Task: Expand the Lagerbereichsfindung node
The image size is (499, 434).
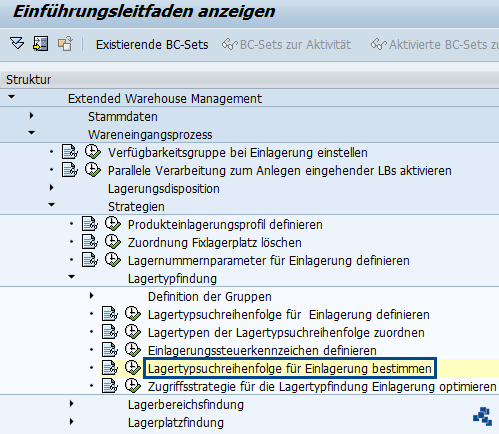Action: (72, 404)
